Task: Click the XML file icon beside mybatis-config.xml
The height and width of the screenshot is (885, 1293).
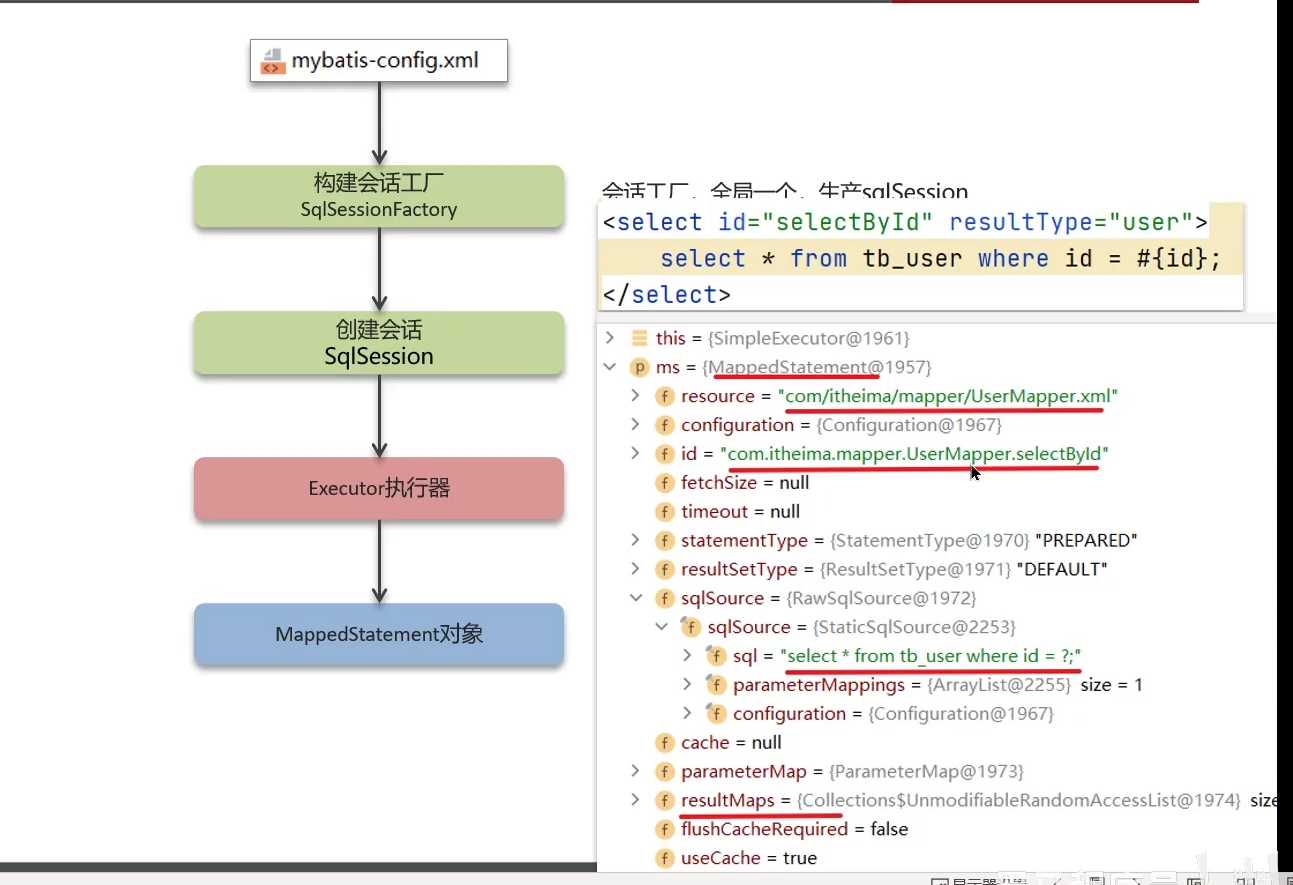Action: pos(272,61)
